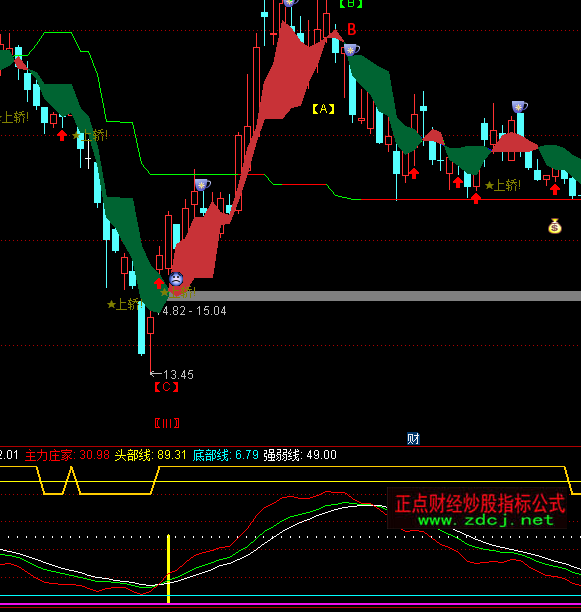
Task: Click the money bag icon
Action: [x=554, y=226]
